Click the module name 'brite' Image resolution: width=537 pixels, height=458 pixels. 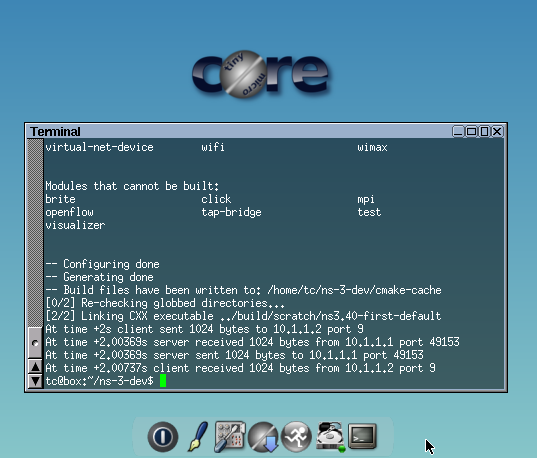pos(60,199)
